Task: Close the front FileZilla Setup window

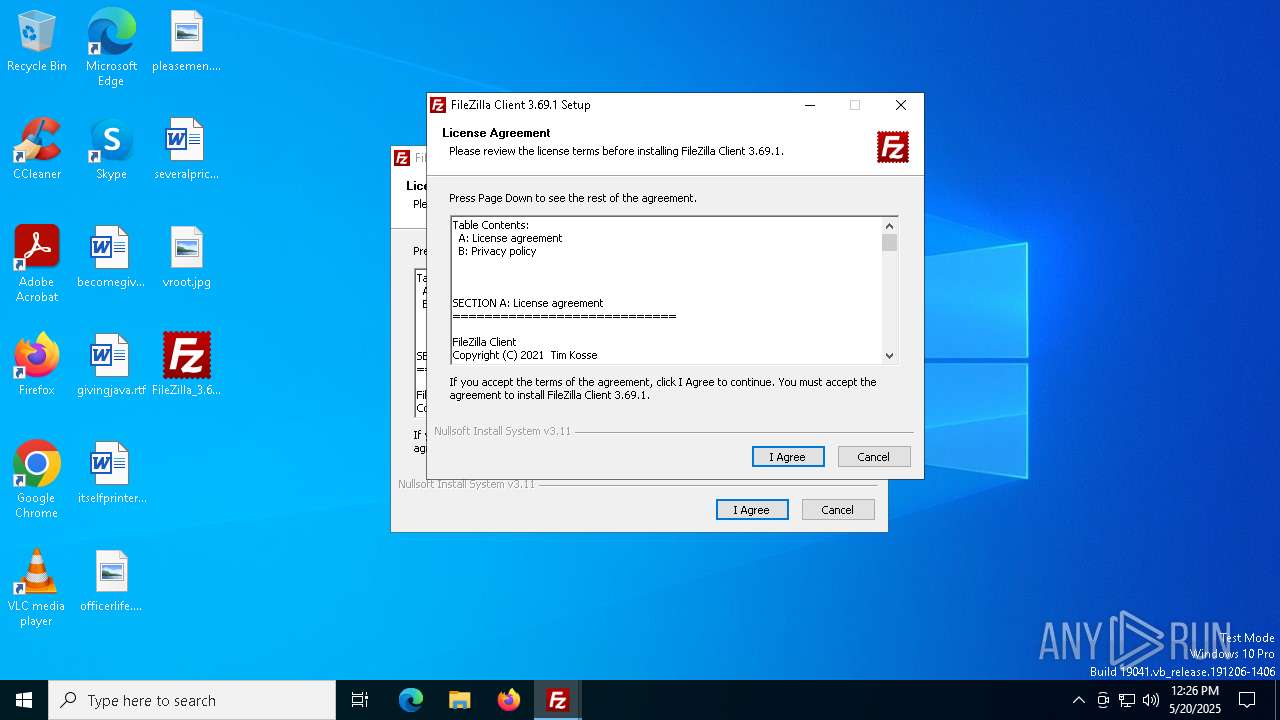Action: click(901, 105)
